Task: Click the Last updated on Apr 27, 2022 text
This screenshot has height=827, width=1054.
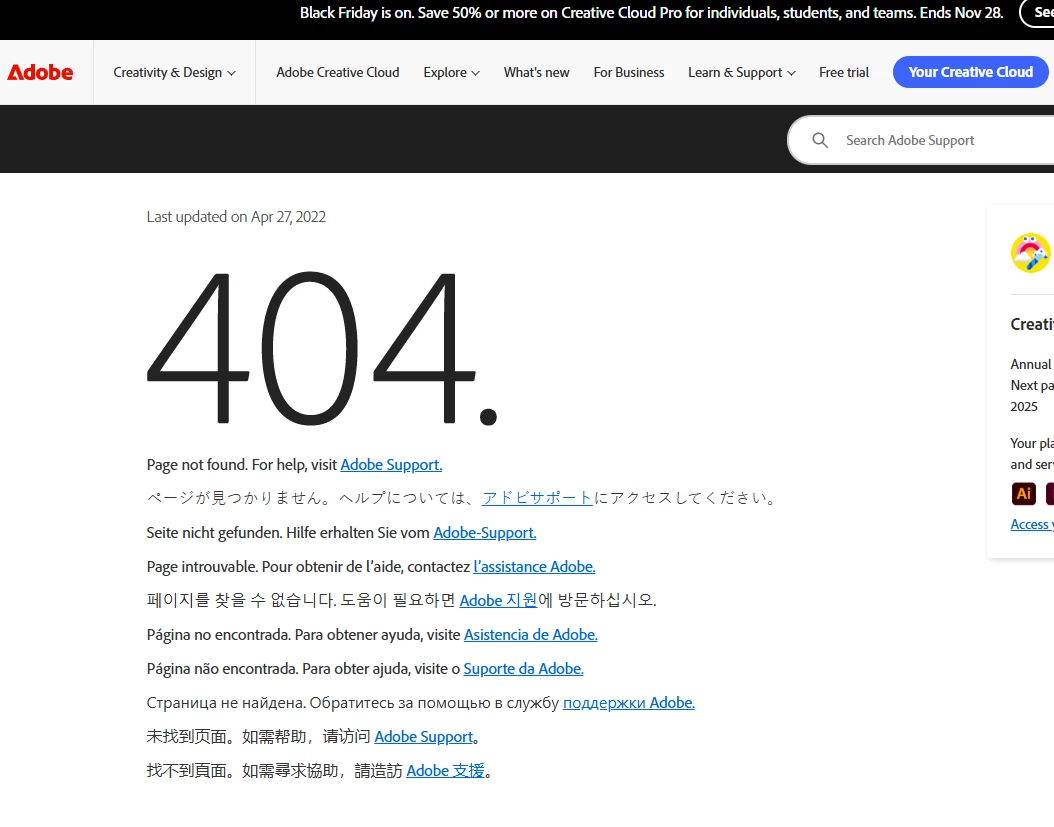Action: click(236, 216)
